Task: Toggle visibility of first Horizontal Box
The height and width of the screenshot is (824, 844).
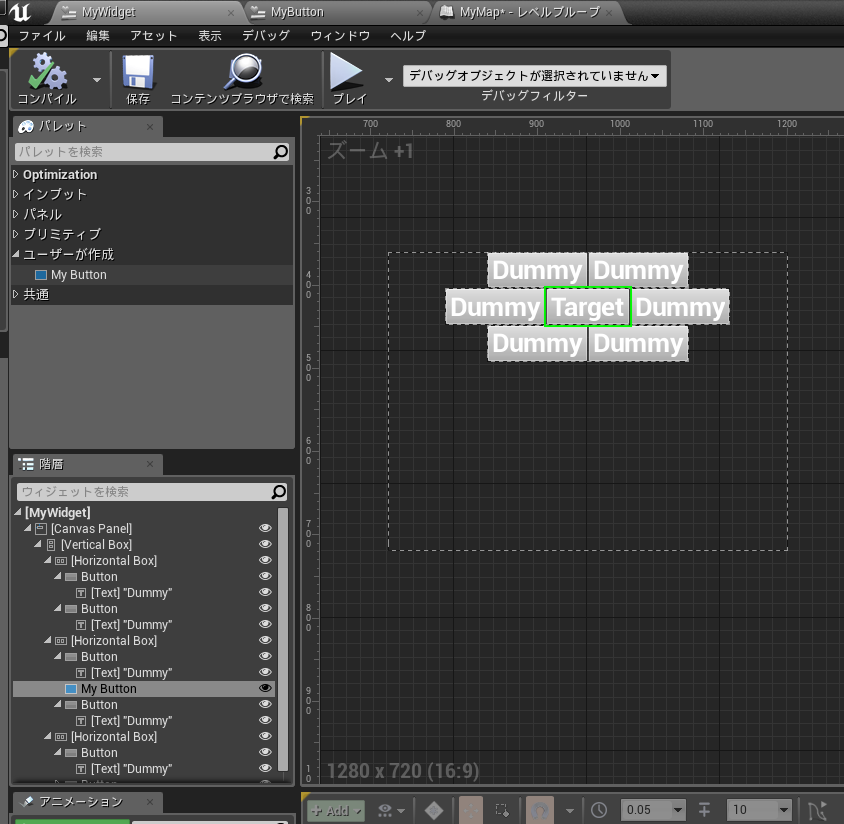Action: pyautogui.click(x=265, y=561)
